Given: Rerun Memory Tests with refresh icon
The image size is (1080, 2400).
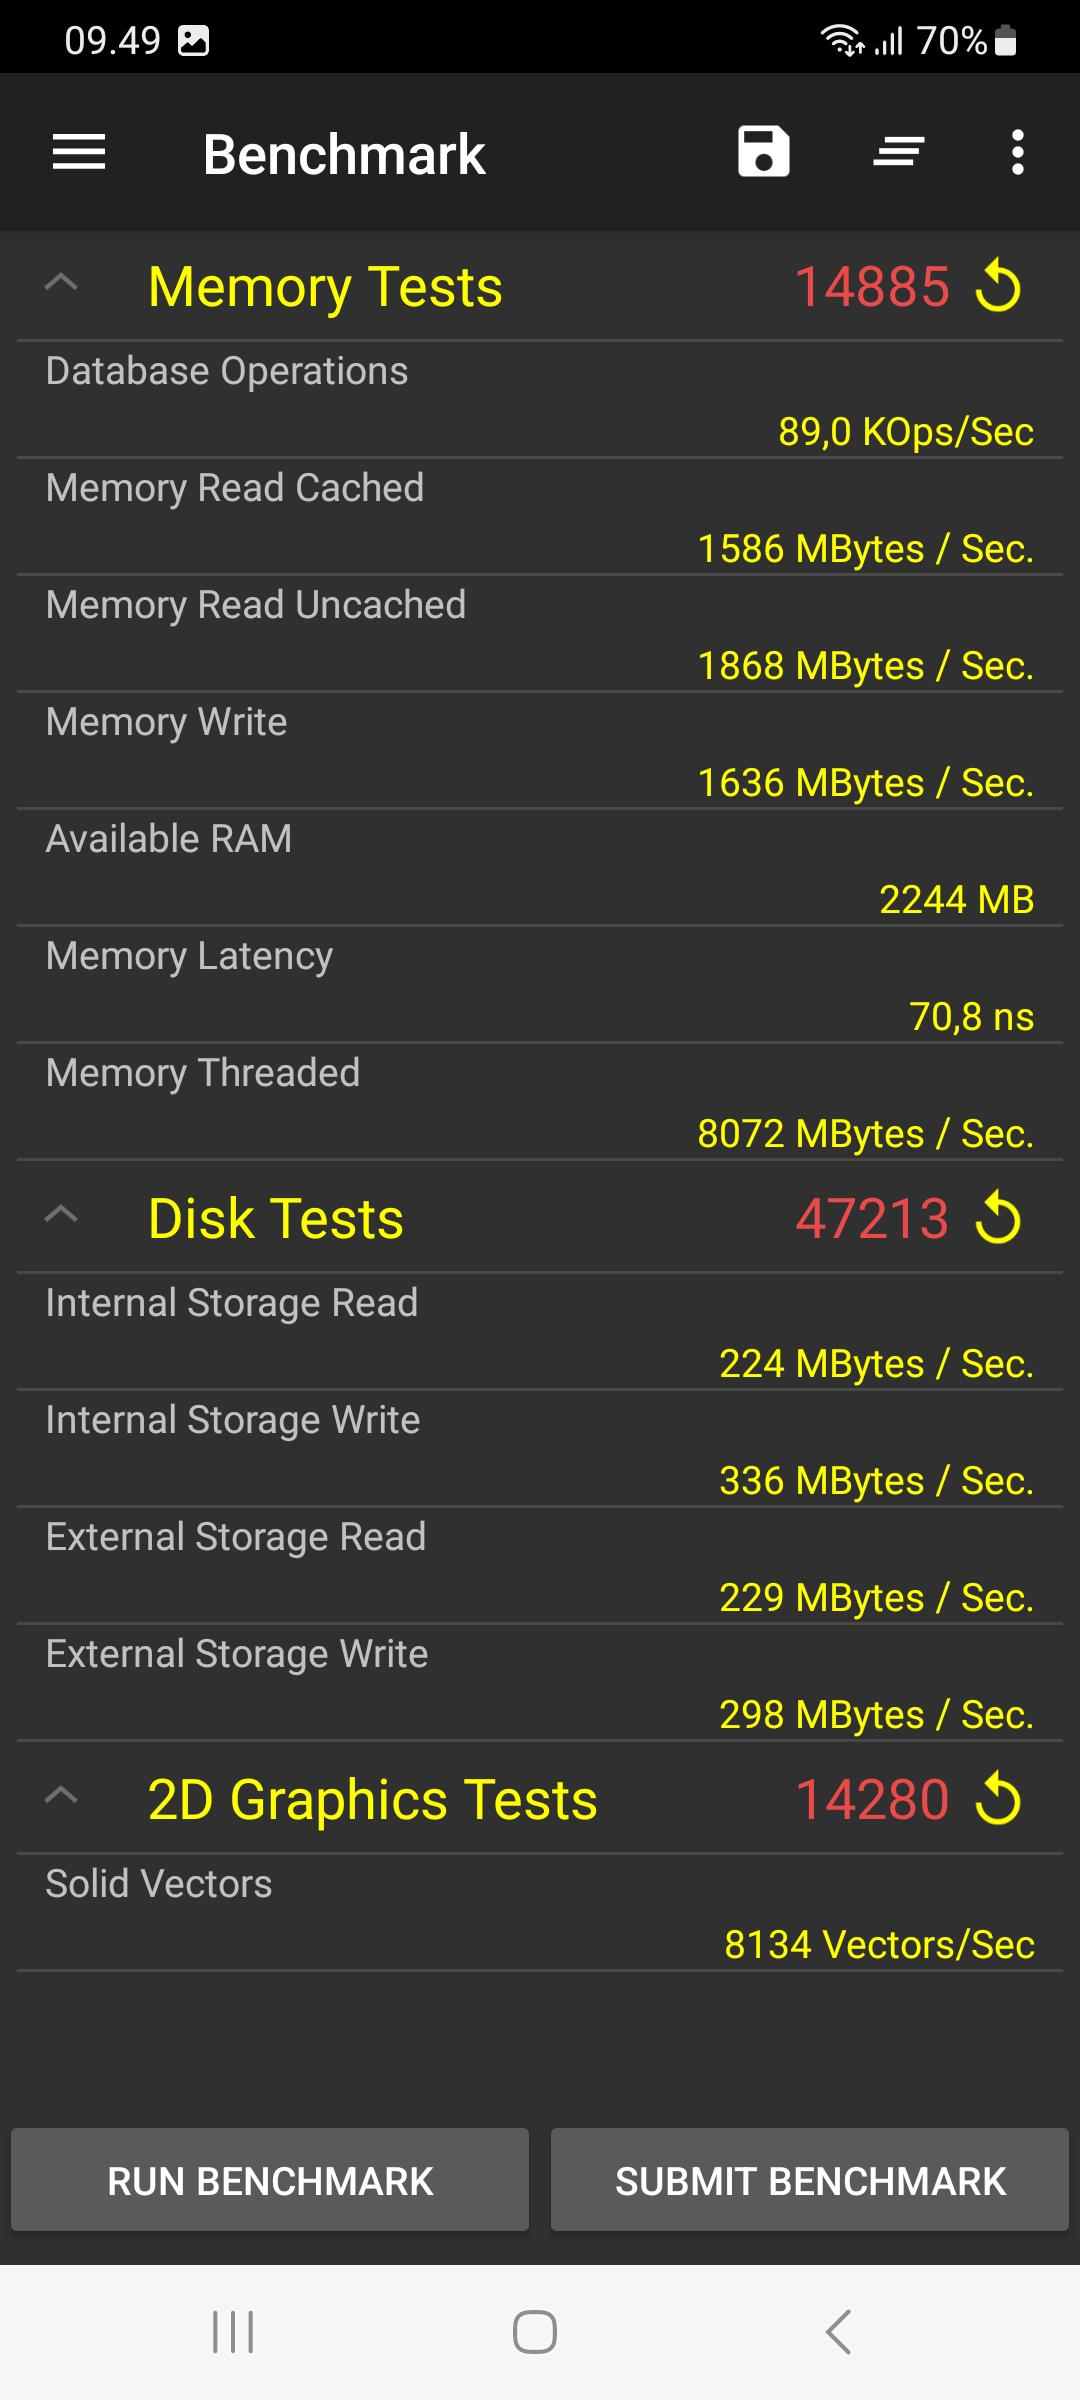Looking at the screenshot, I should tap(998, 286).
